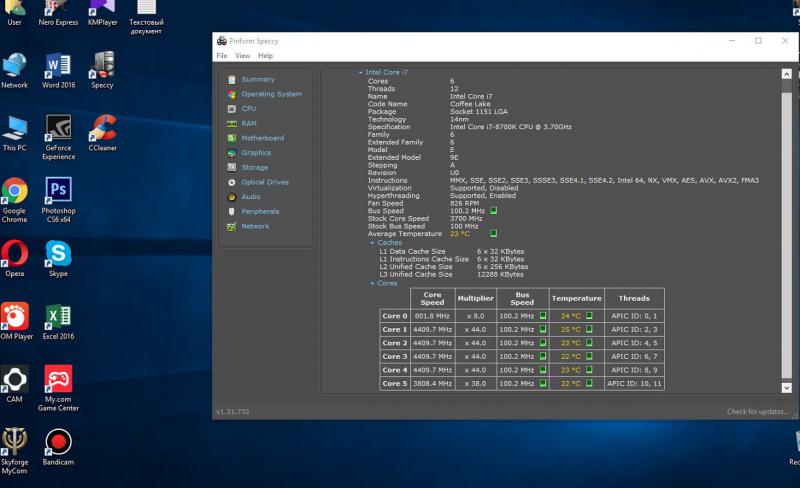The image size is (800, 488).
Task: Click the Check for updates link
Action: click(755, 412)
